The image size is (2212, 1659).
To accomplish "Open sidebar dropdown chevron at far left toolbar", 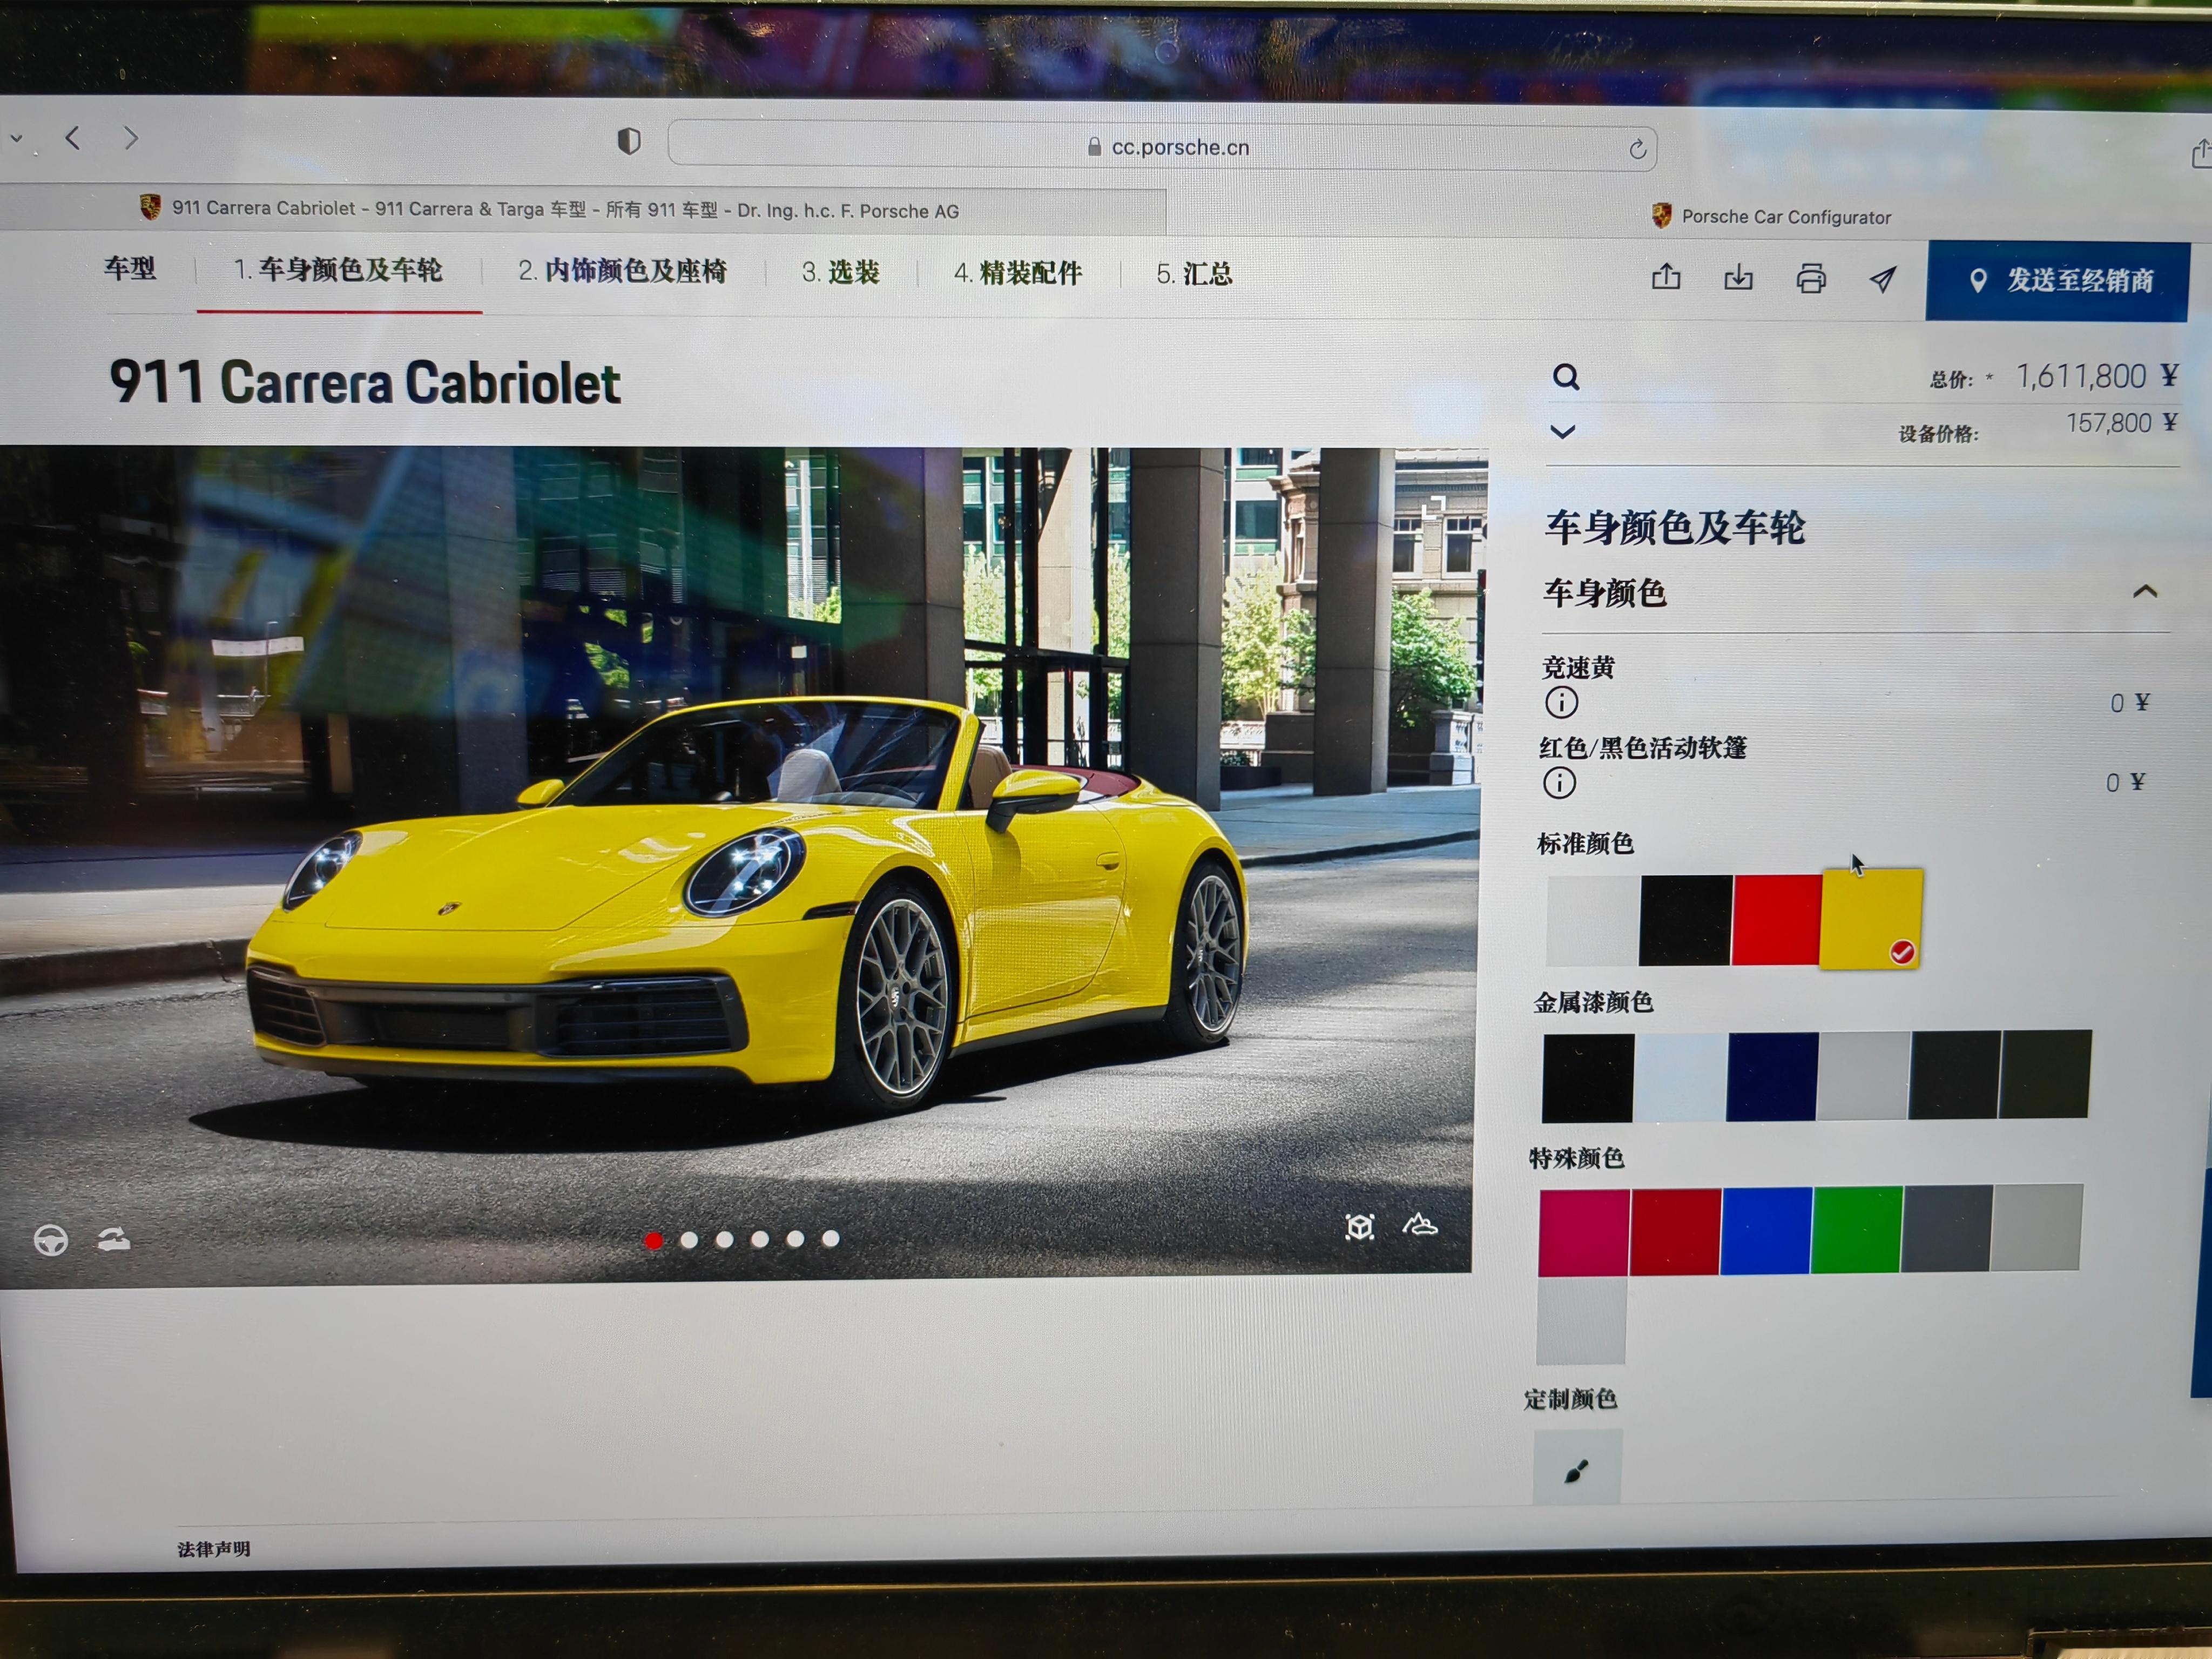I will coord(16,138).
